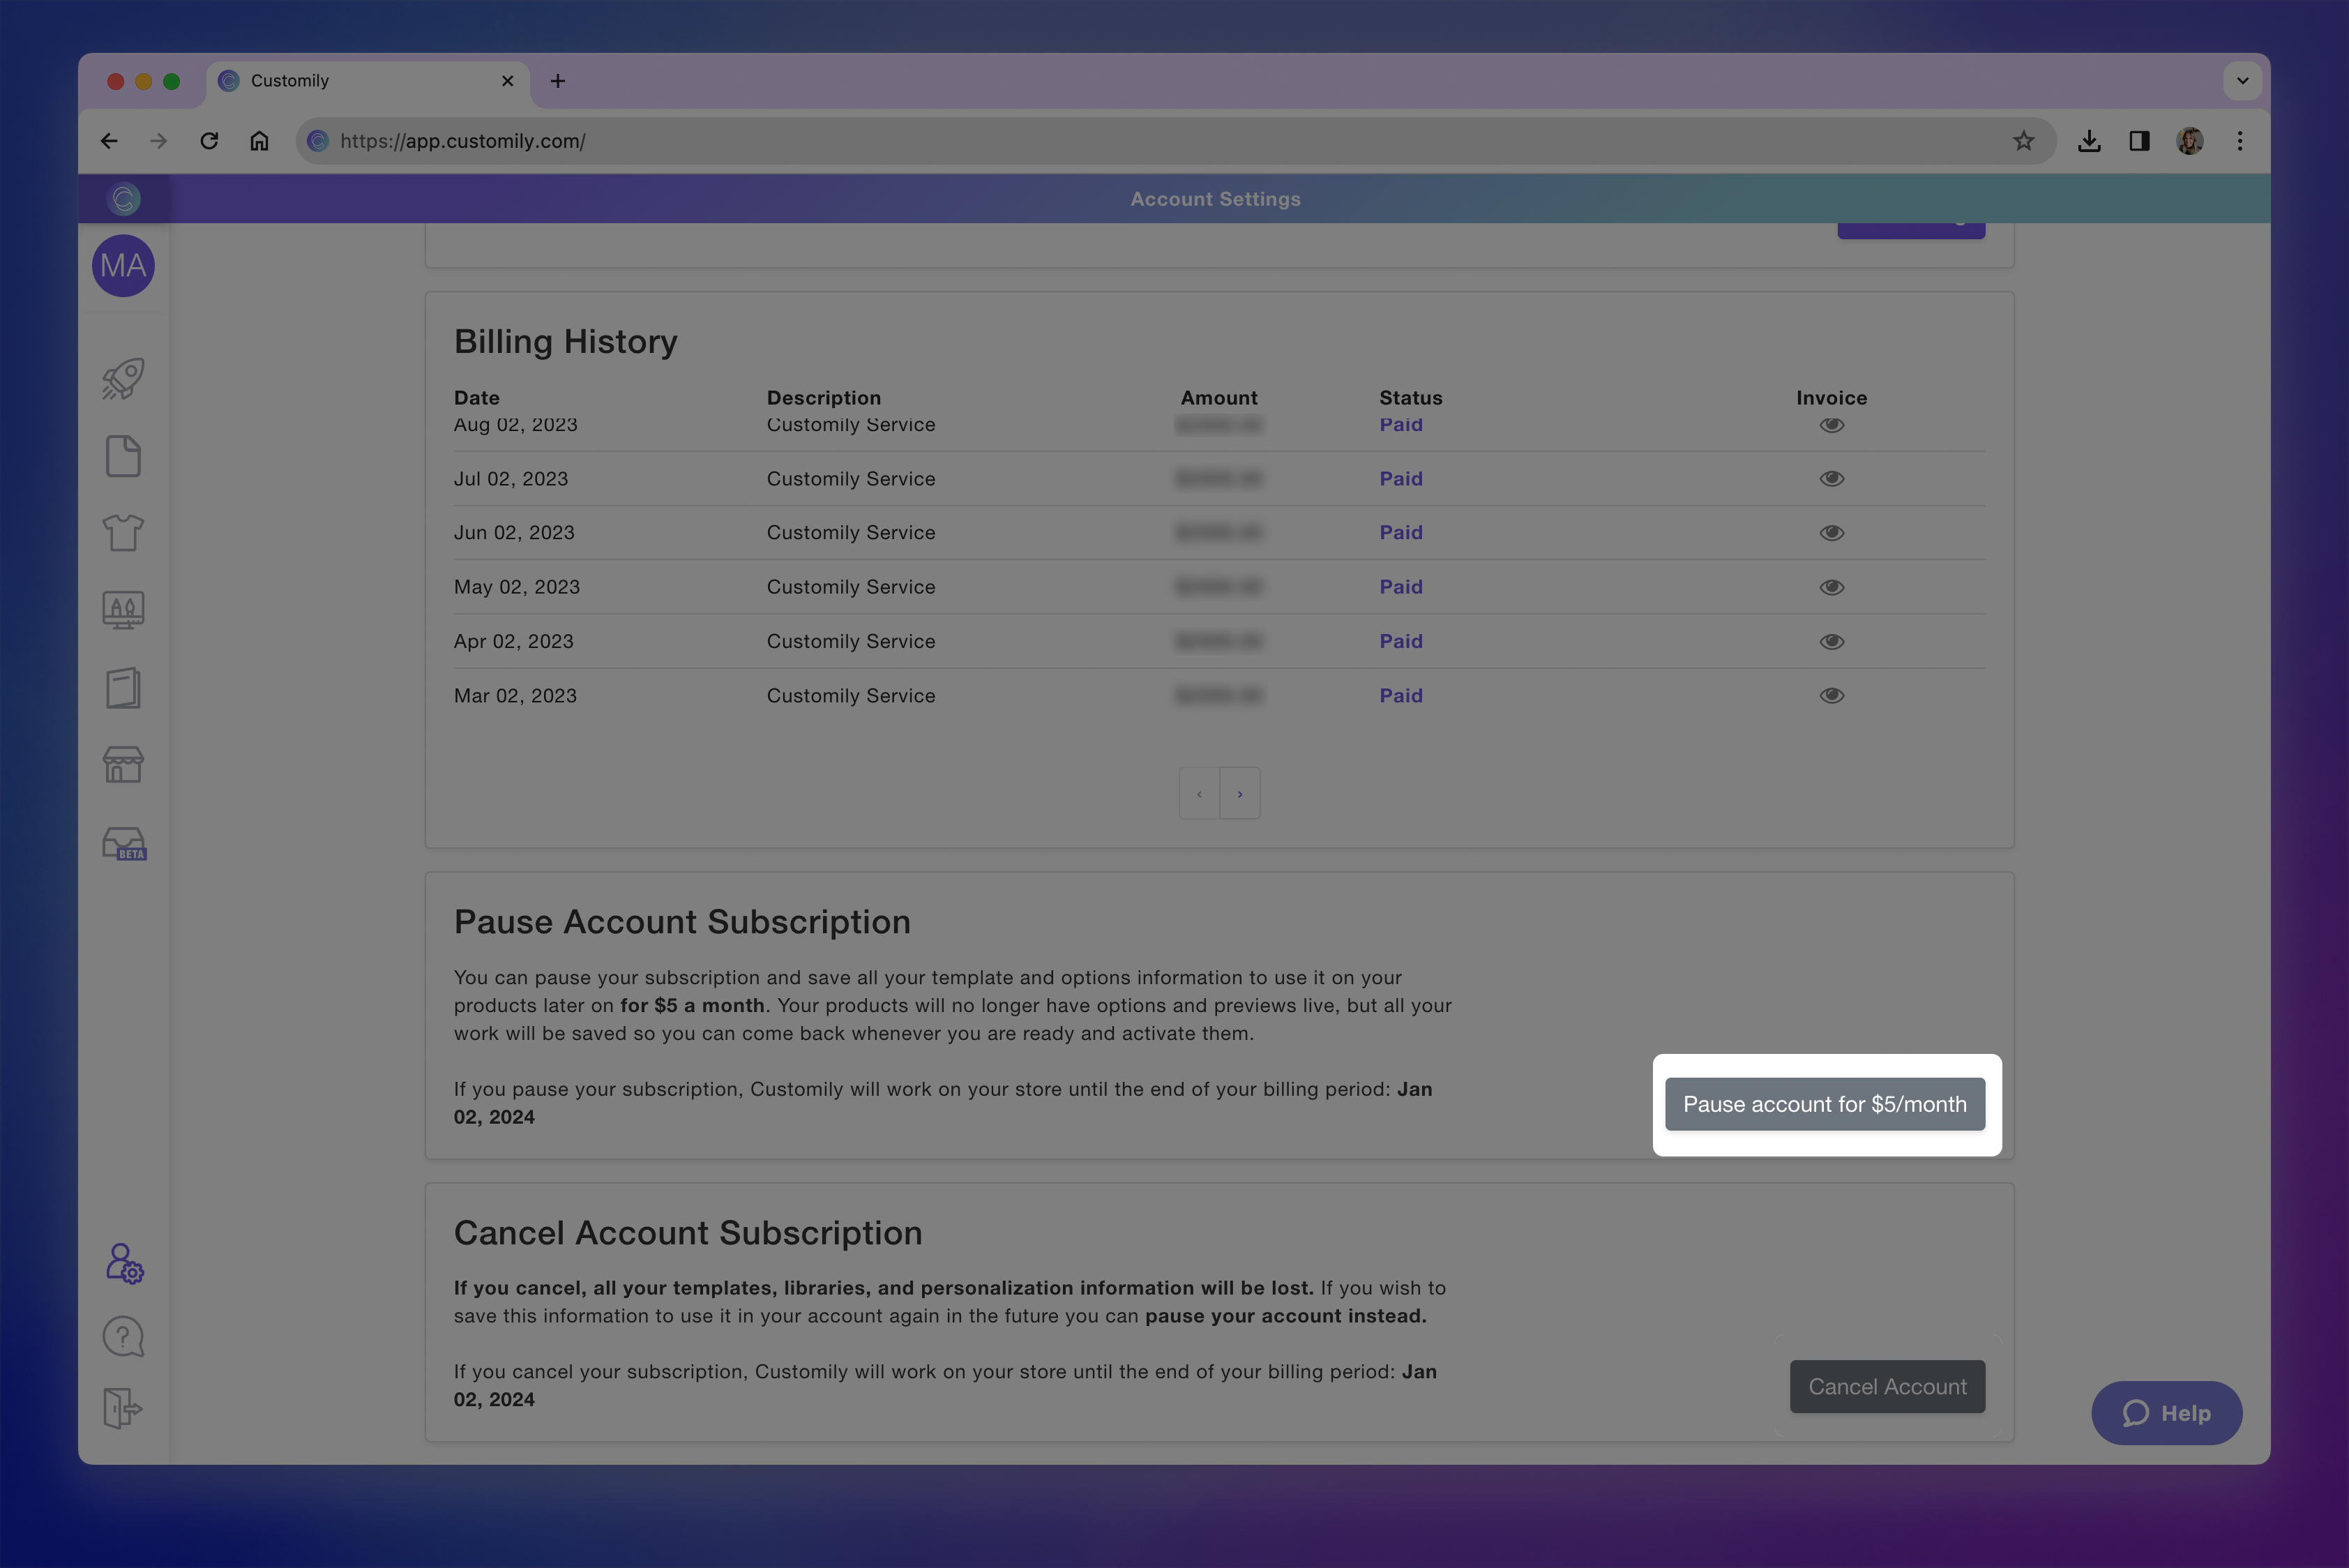This screenshot has width=2349, height=1568.
Task: Go to previous billing history page
Action: point(1199,794)
